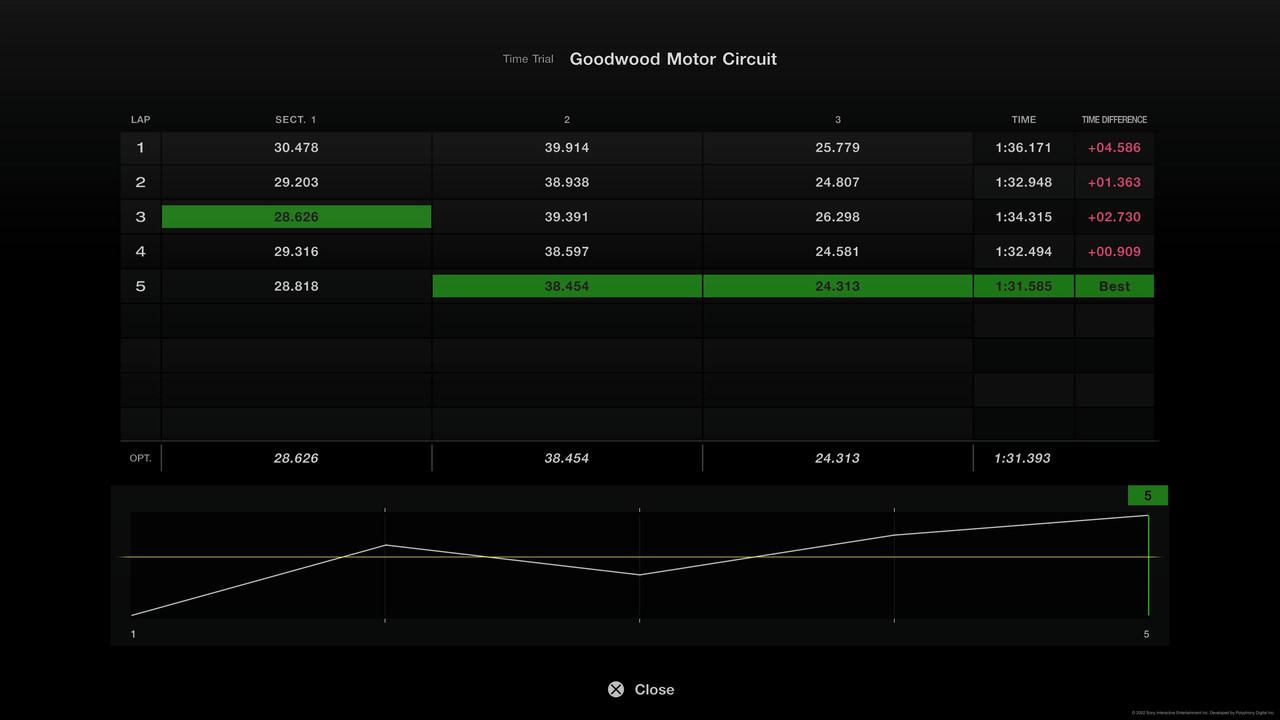This screenshot has height=720, width=1280.
Task: Click lap 1 sector 1 time 30.478
Action: tap(296, 147)
